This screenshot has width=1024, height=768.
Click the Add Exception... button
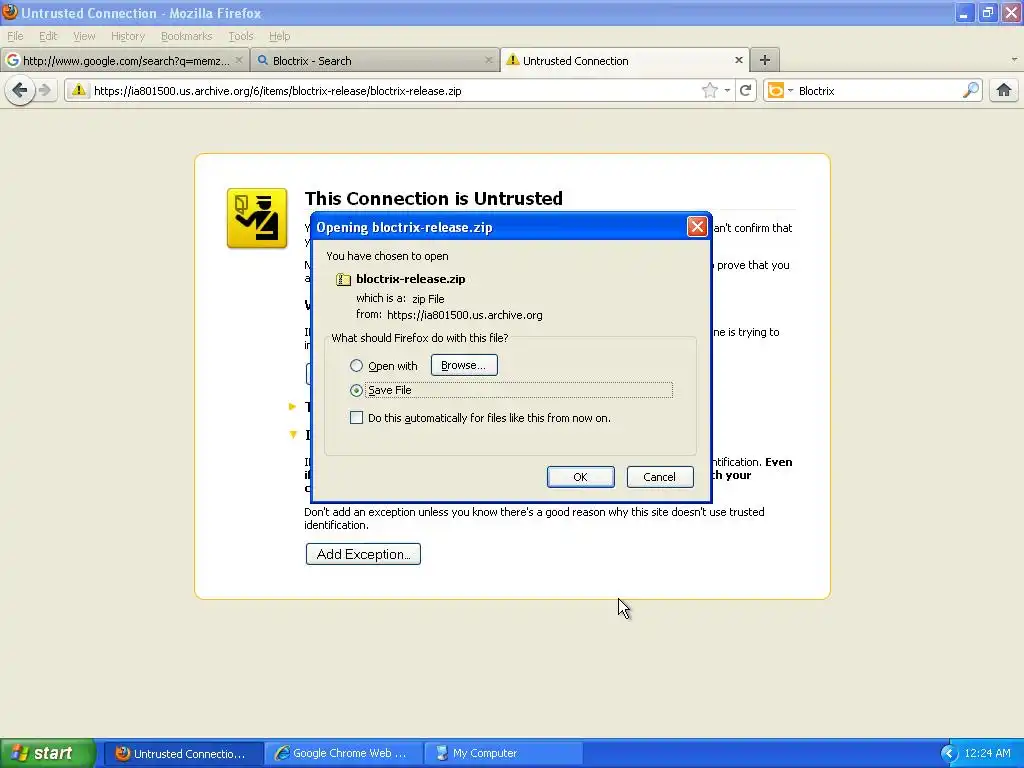[x=363, y=554]
